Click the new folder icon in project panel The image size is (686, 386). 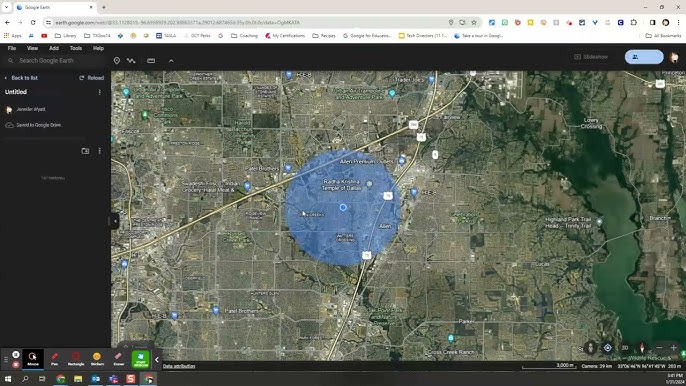click(85, 151)
